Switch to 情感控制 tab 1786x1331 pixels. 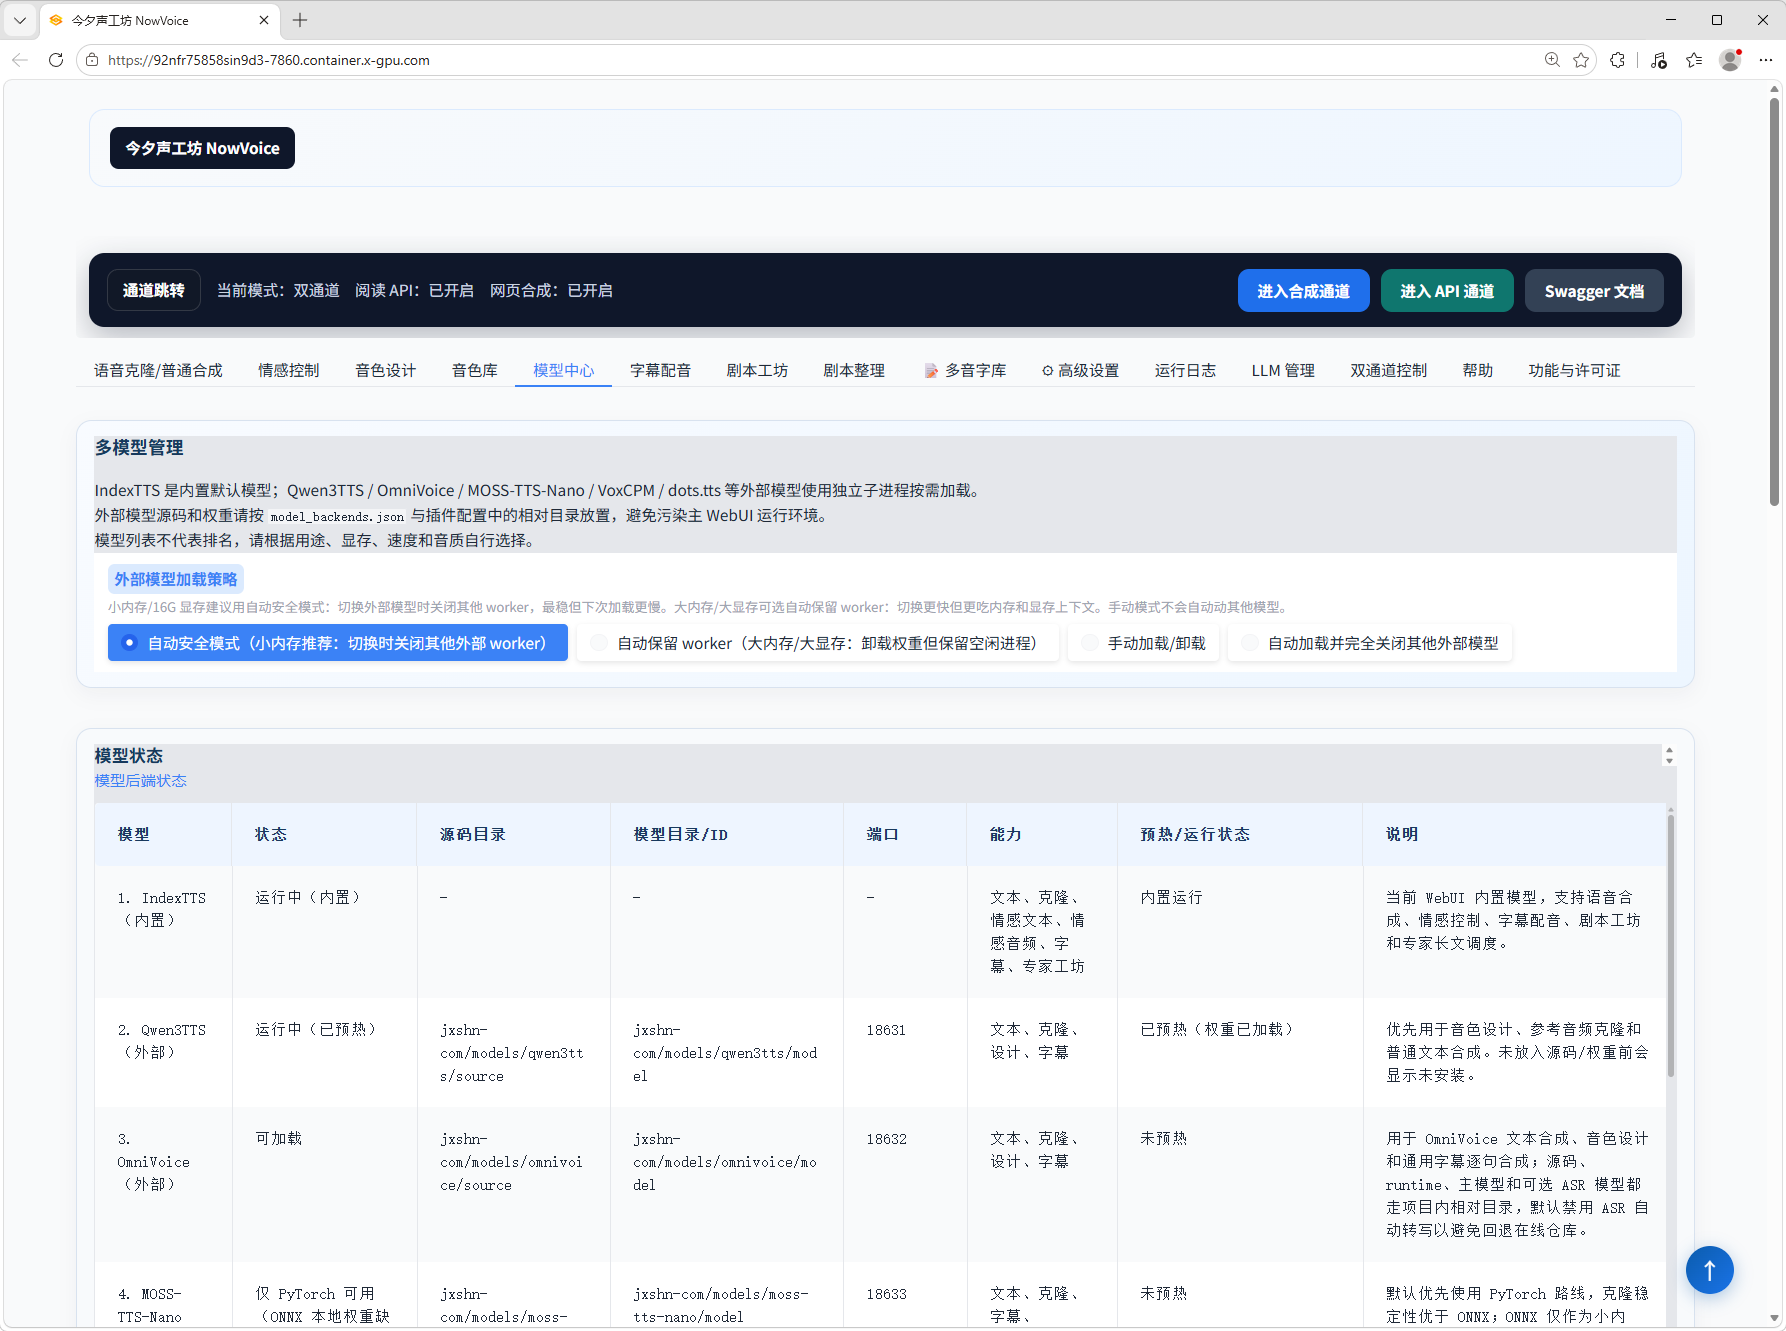point(288,370)
